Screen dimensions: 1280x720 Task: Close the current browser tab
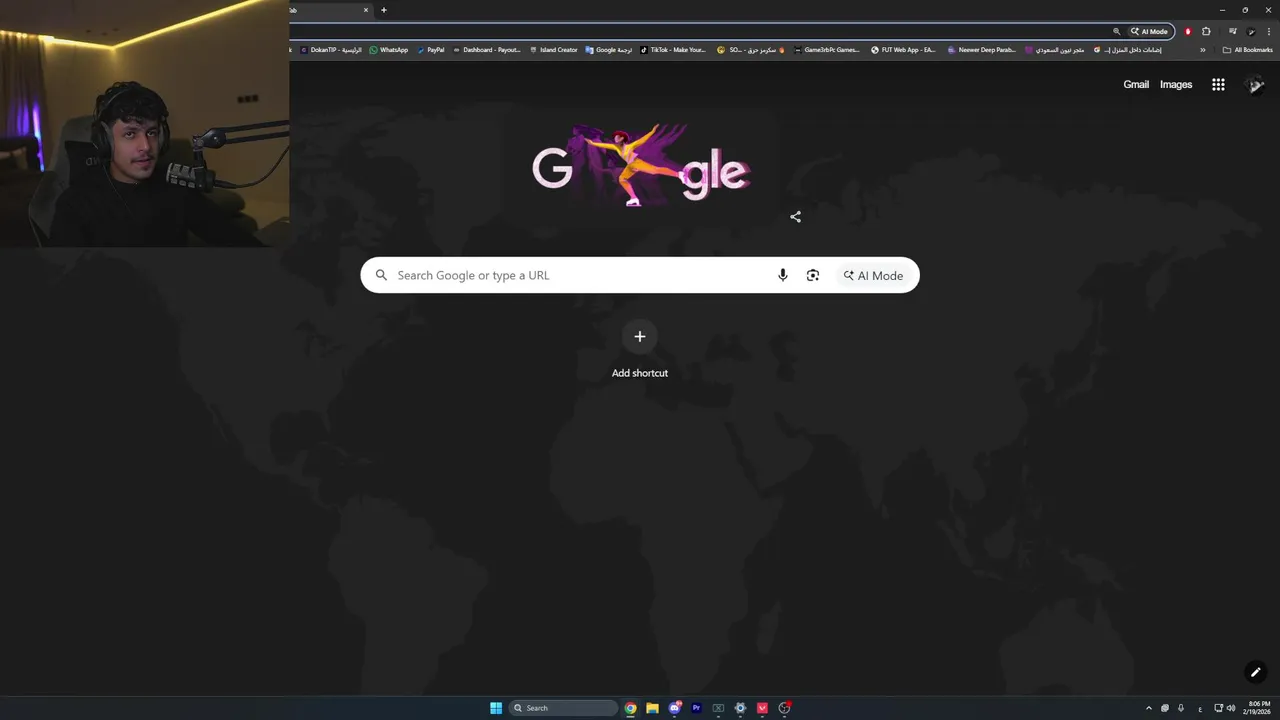click(366, 10)
